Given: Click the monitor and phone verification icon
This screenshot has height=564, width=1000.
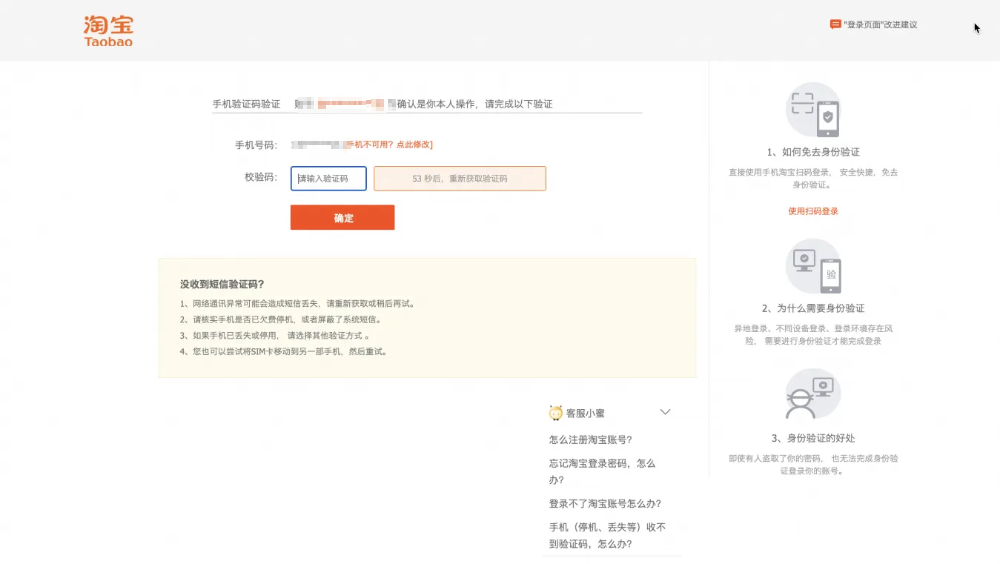Looking at the screenshot, I should tap(813, 266).
